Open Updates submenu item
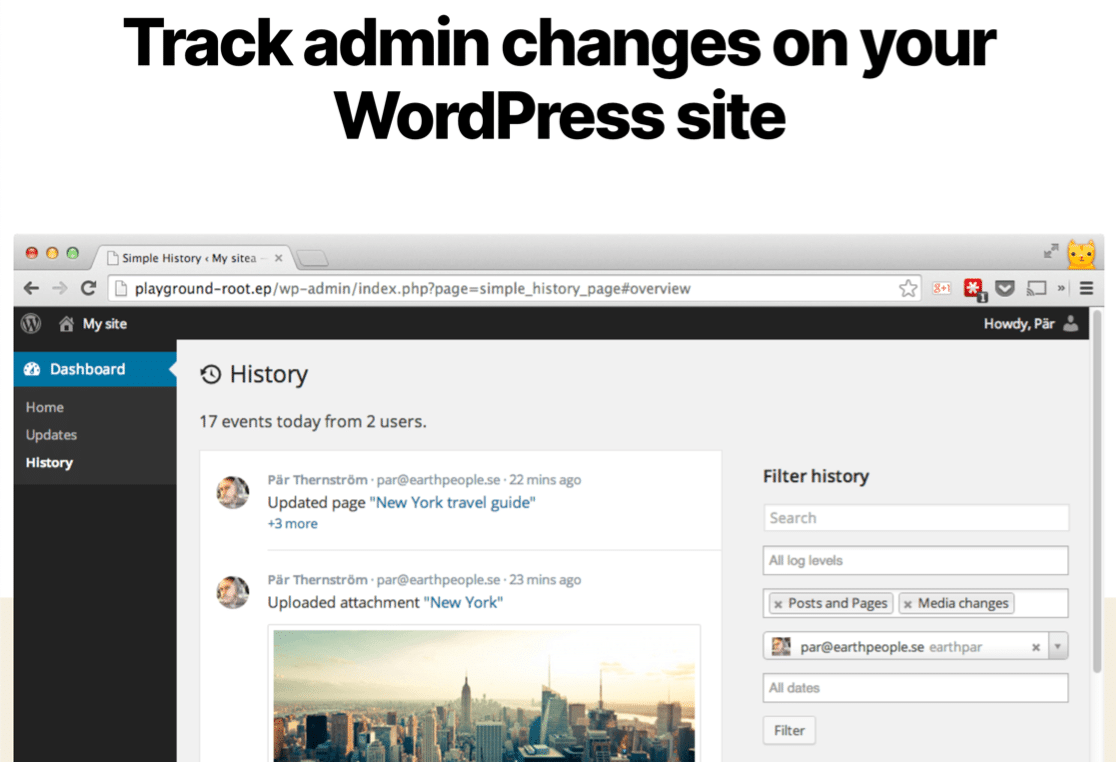 (51, 435)
